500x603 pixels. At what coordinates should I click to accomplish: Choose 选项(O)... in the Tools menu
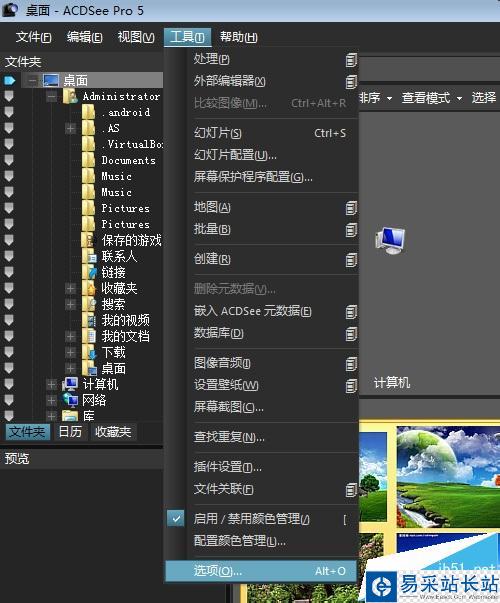261,571
